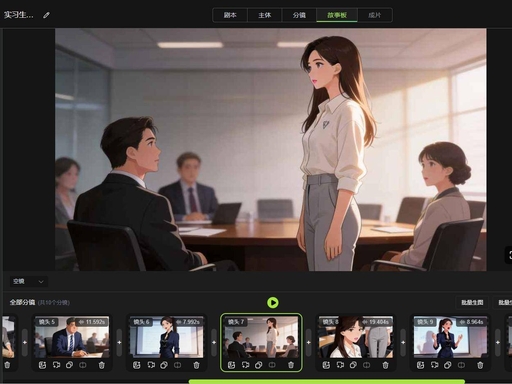Delete 镜头 7 with its trash icon

(291, 365)
